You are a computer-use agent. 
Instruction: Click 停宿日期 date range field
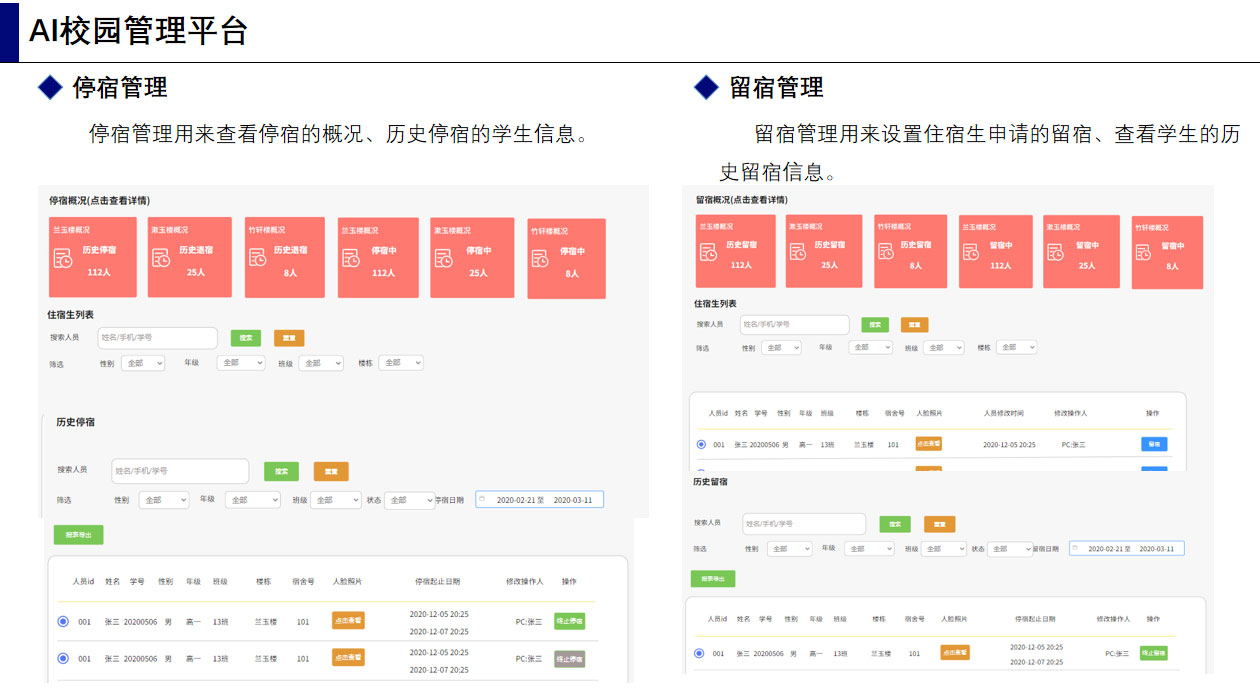539,500
